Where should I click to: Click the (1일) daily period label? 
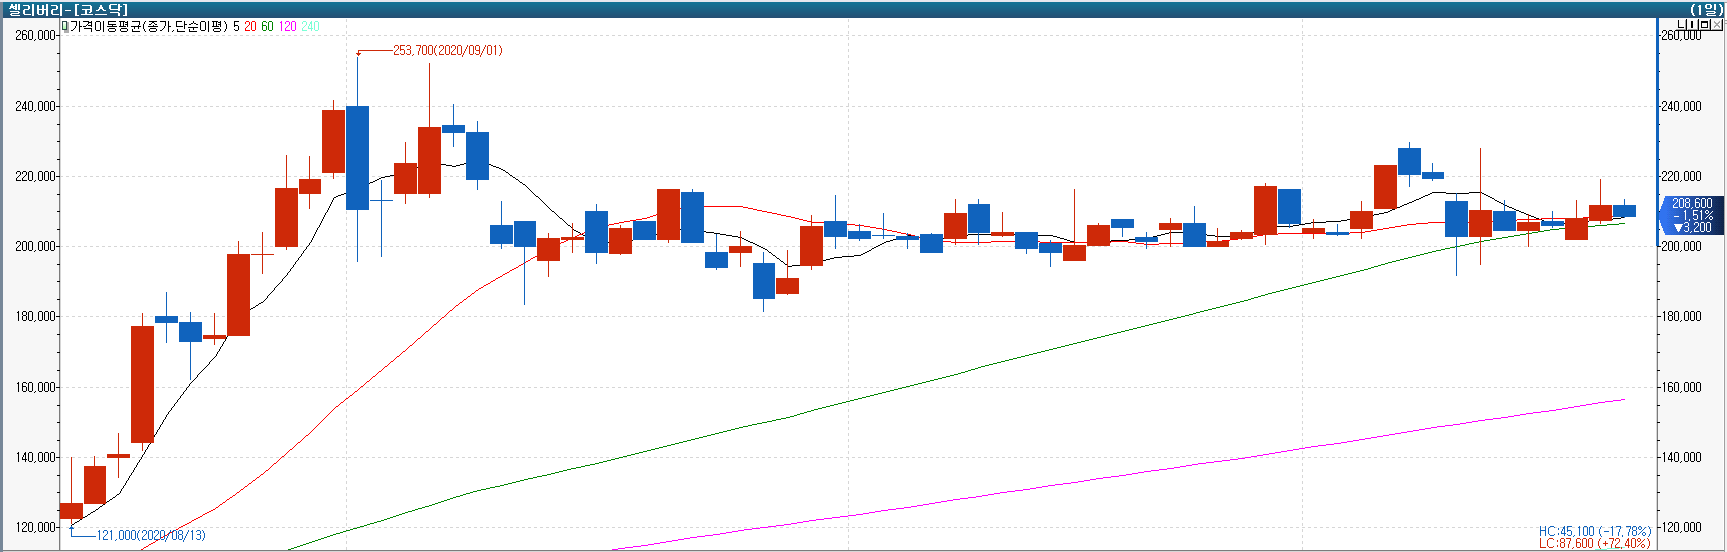coord(1706,9)
